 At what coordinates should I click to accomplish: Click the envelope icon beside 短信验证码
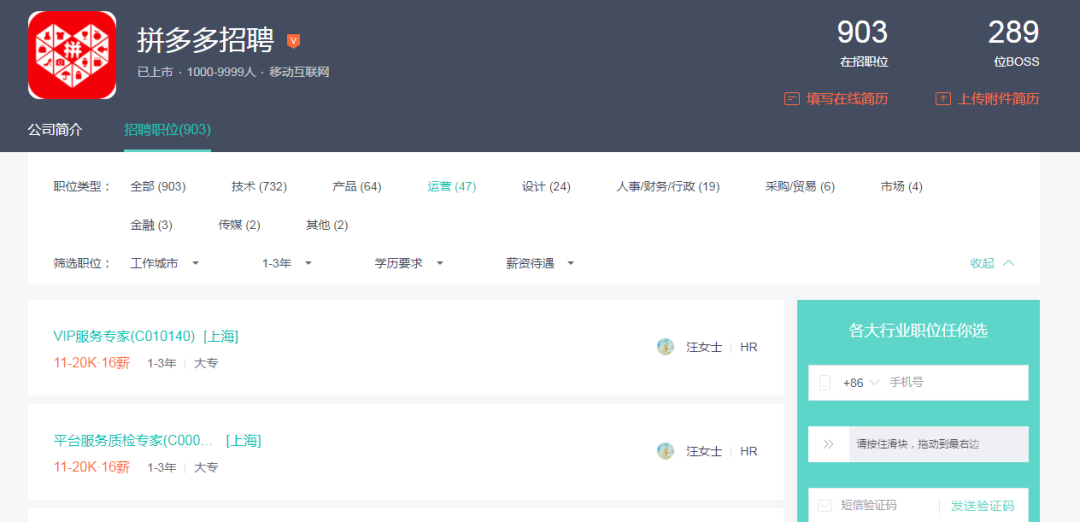click(x=824, y=506)
